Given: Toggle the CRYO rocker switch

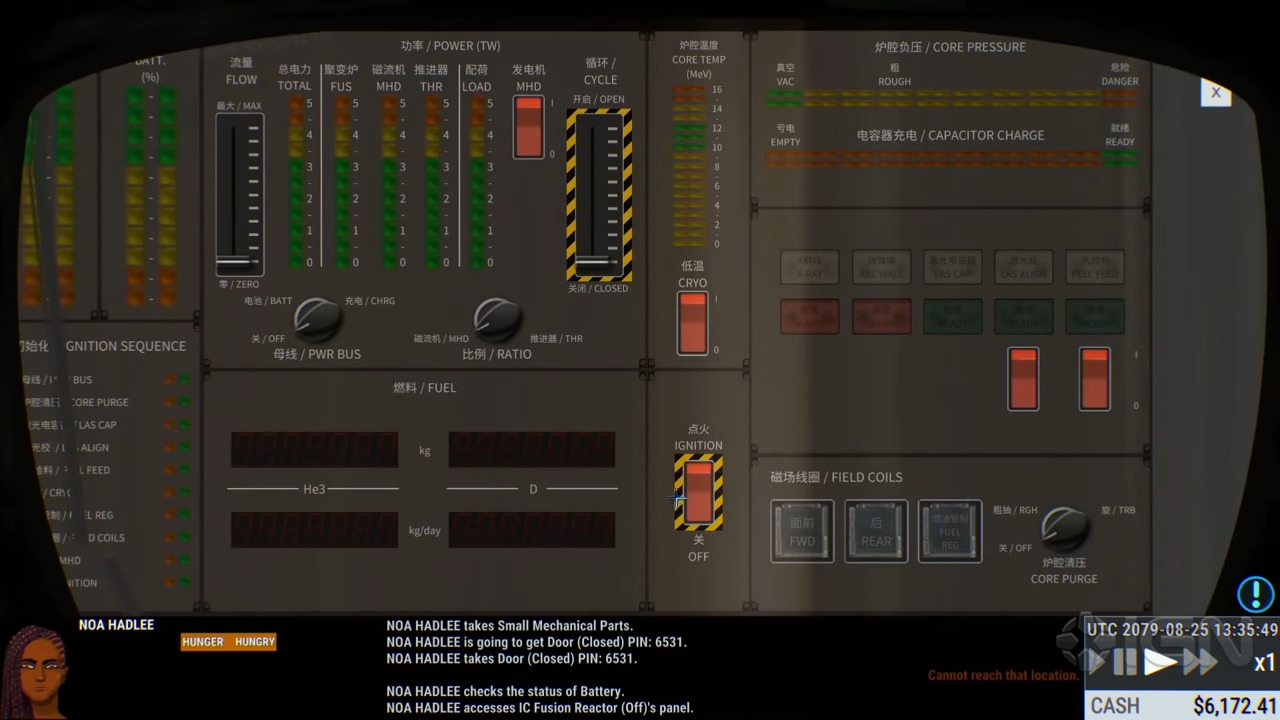Looking at the screenshot, I should [692, 323].
